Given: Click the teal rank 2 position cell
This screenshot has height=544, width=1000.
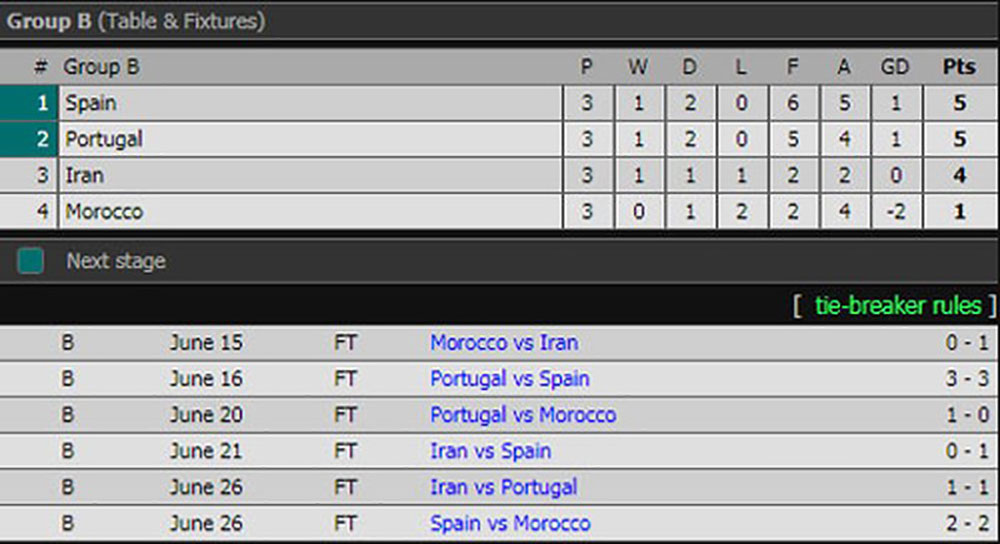Looking at the screenshot, I should (x=29, y=139).
